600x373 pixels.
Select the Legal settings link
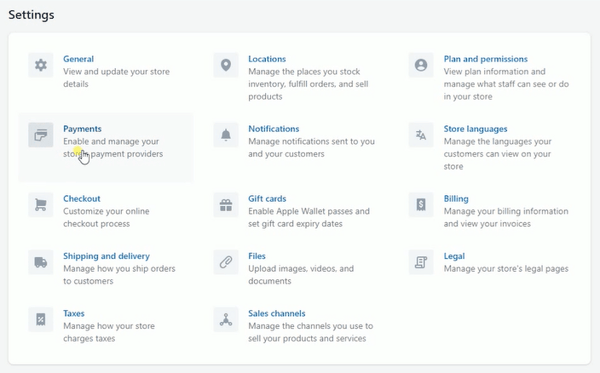[454, 256]
